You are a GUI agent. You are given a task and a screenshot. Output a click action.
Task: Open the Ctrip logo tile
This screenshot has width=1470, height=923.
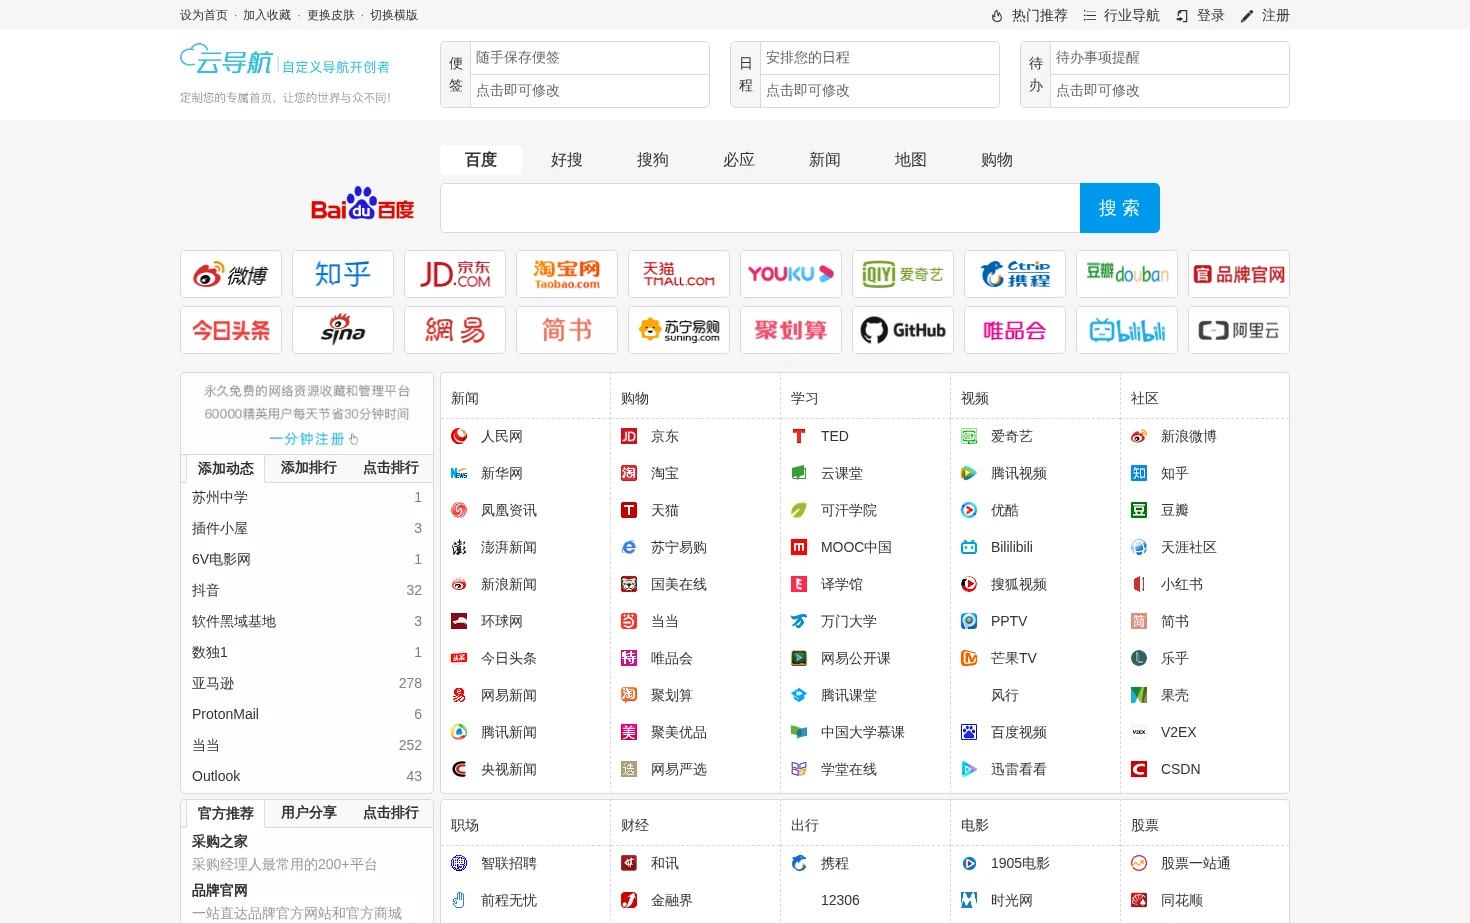(1015, 274)
